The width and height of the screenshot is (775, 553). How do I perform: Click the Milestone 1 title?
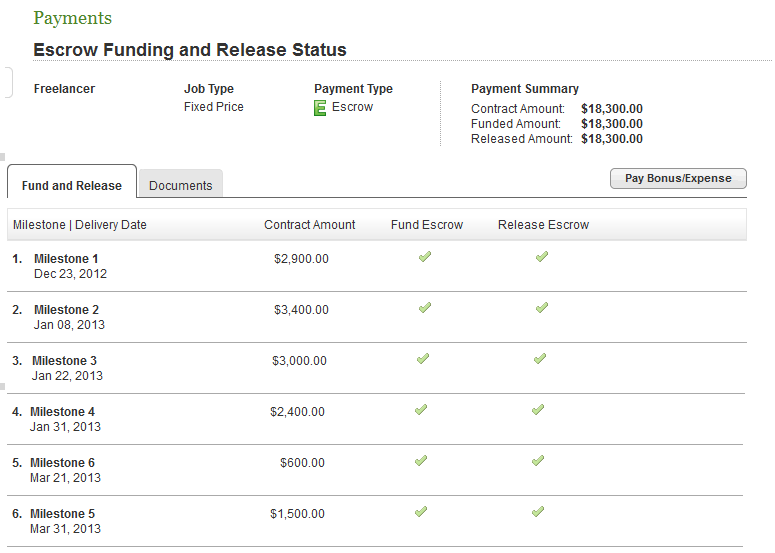click(x=66, y=259)
